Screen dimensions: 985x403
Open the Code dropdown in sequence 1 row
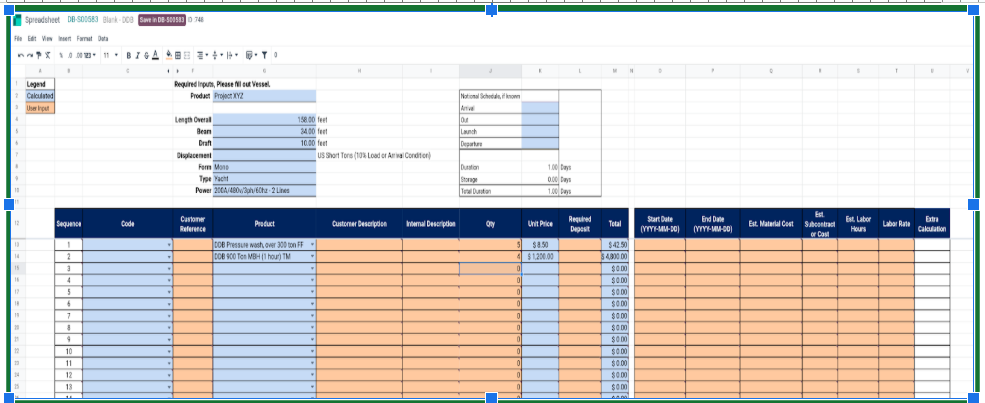tap(169, 245)
